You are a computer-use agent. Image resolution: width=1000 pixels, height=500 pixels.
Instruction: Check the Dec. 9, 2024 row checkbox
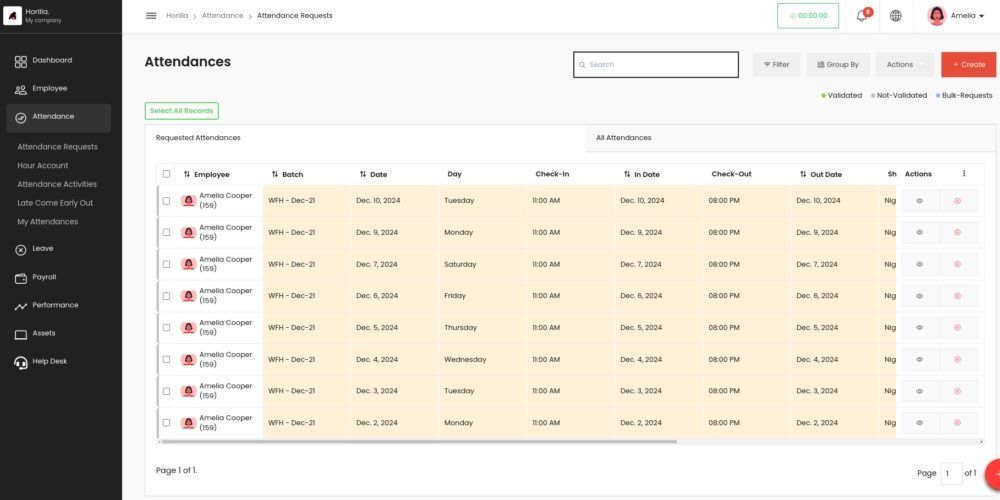pos(166,232)
